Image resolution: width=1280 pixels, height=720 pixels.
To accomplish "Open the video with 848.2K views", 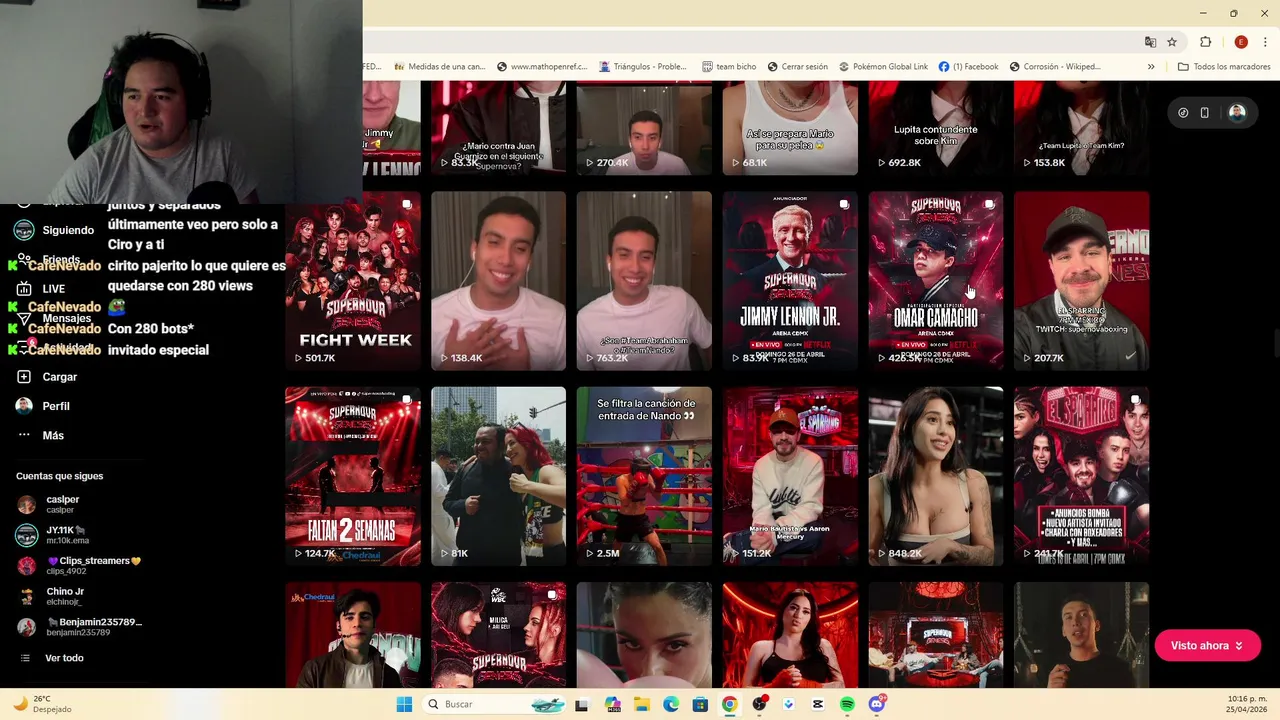I will click(936, 476).
